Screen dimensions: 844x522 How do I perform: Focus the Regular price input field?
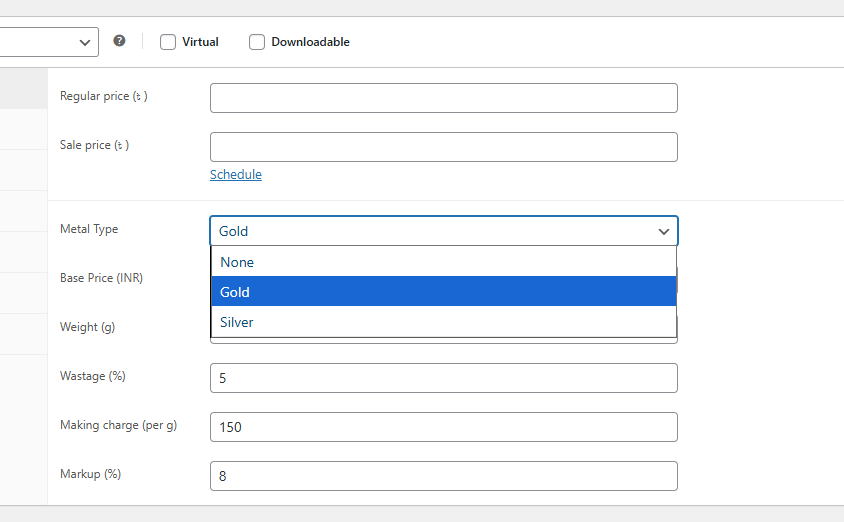tap(443, 98)
